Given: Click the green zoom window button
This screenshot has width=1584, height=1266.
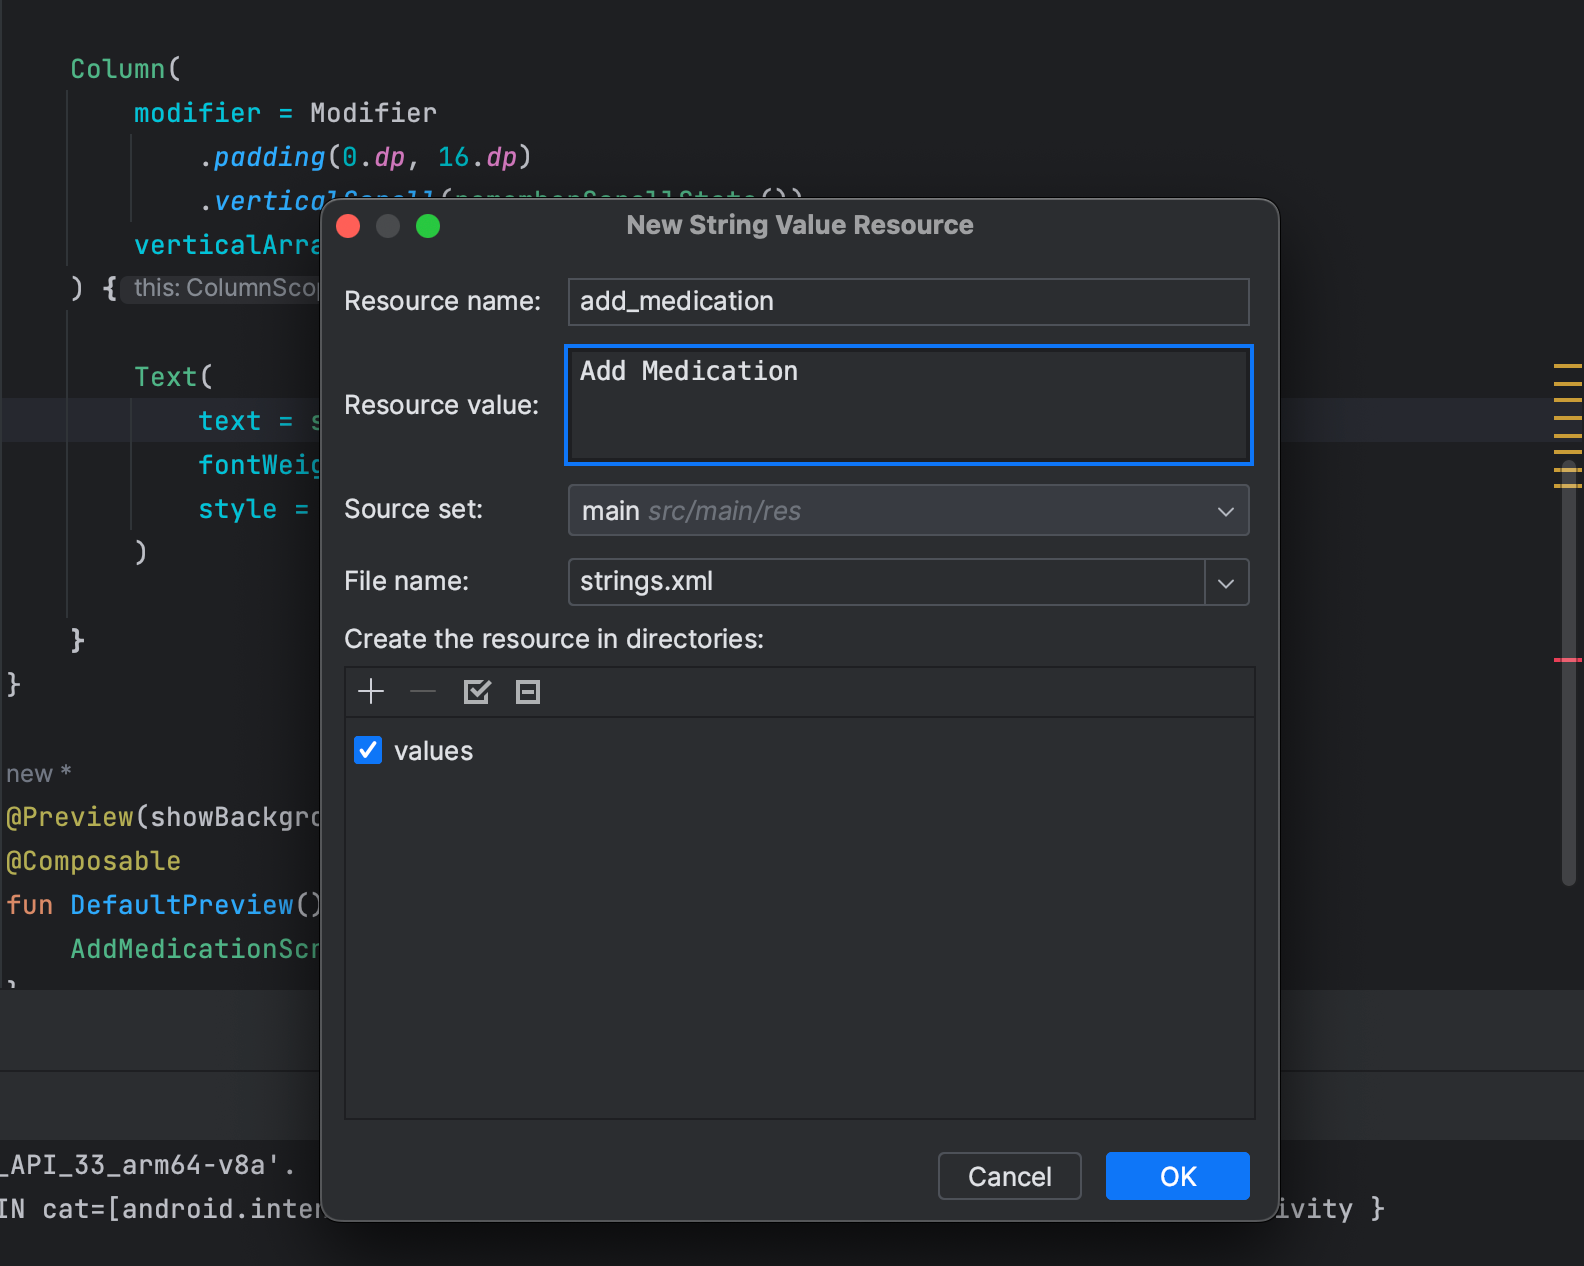Looking at the screenshot, I should click(428, 226).
